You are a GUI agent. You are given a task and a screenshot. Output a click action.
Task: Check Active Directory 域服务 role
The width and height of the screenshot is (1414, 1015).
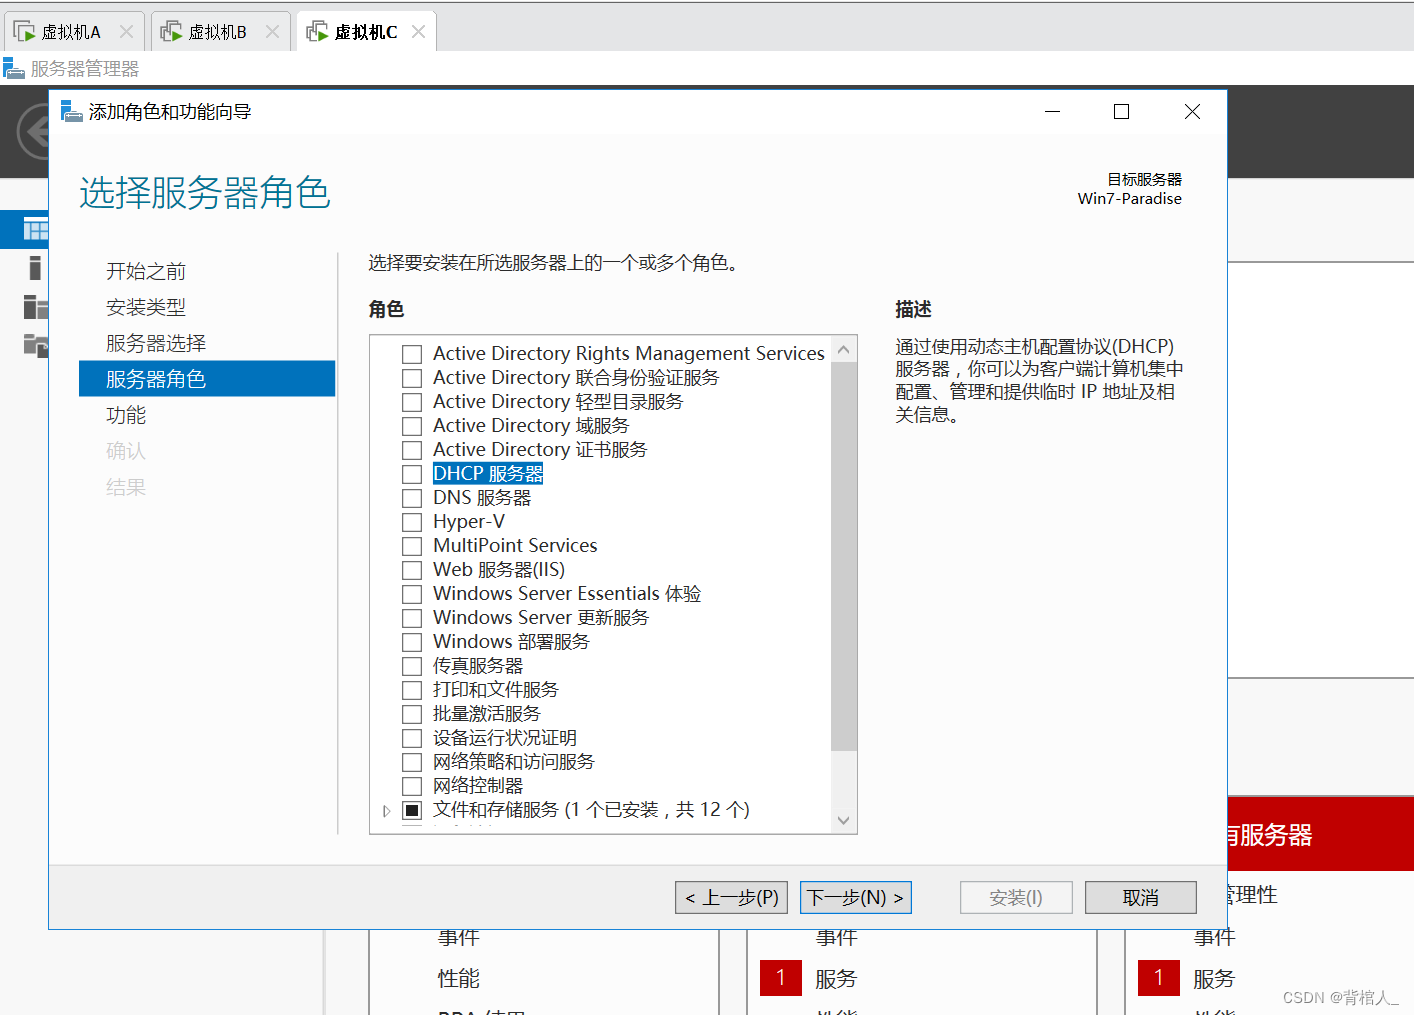point(412,426)
